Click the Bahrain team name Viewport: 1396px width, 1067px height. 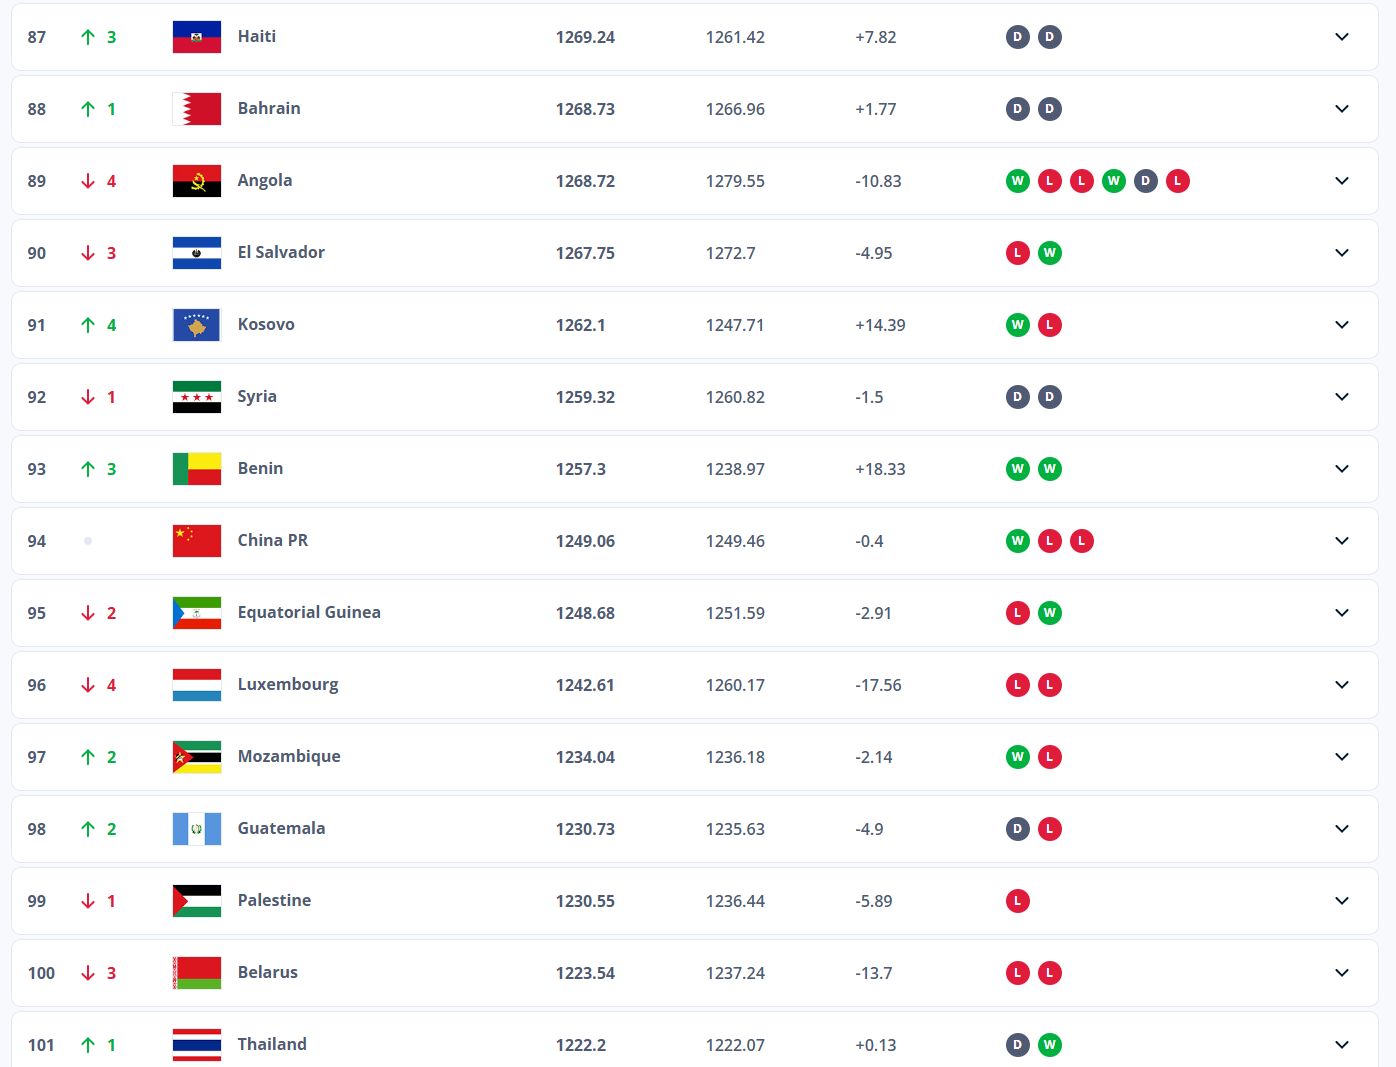click(268, 108)
